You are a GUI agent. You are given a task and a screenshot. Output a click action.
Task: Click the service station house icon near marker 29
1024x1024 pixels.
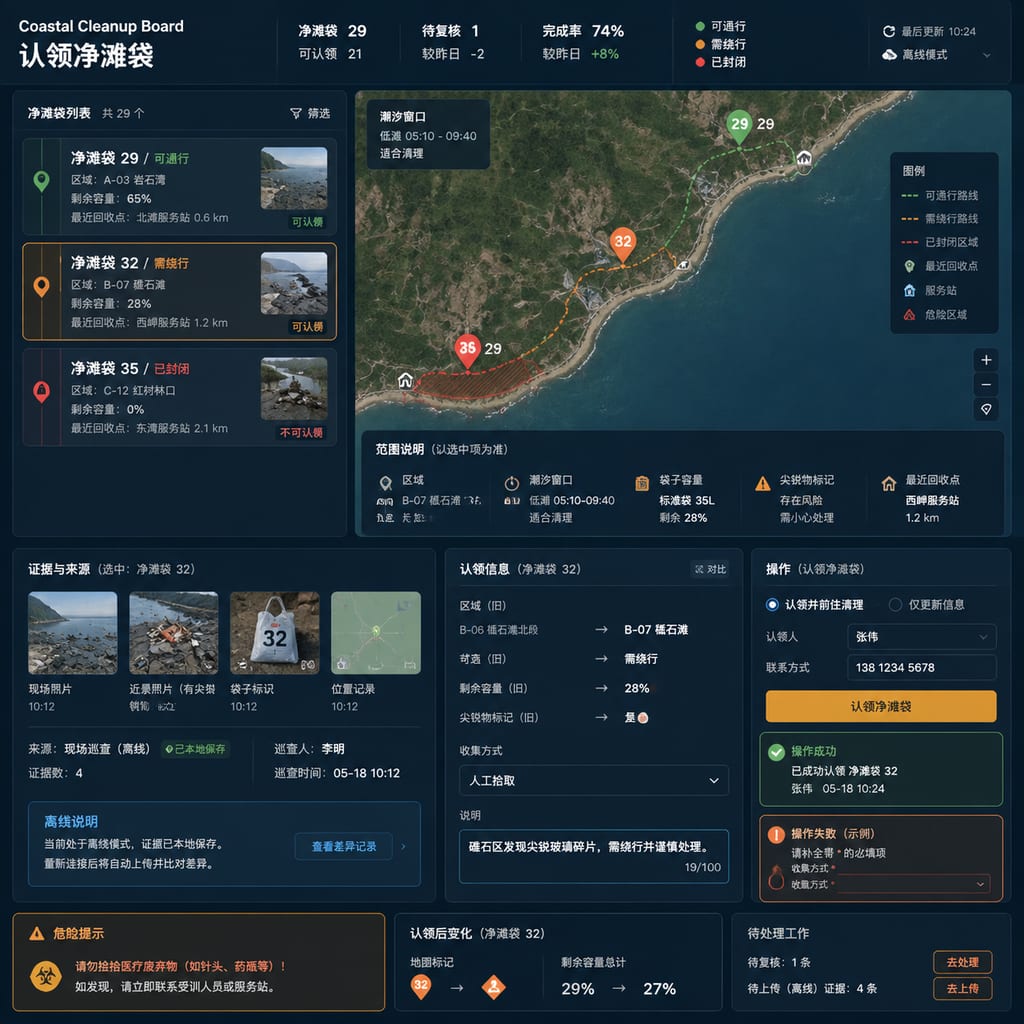[x=804, y=158]
